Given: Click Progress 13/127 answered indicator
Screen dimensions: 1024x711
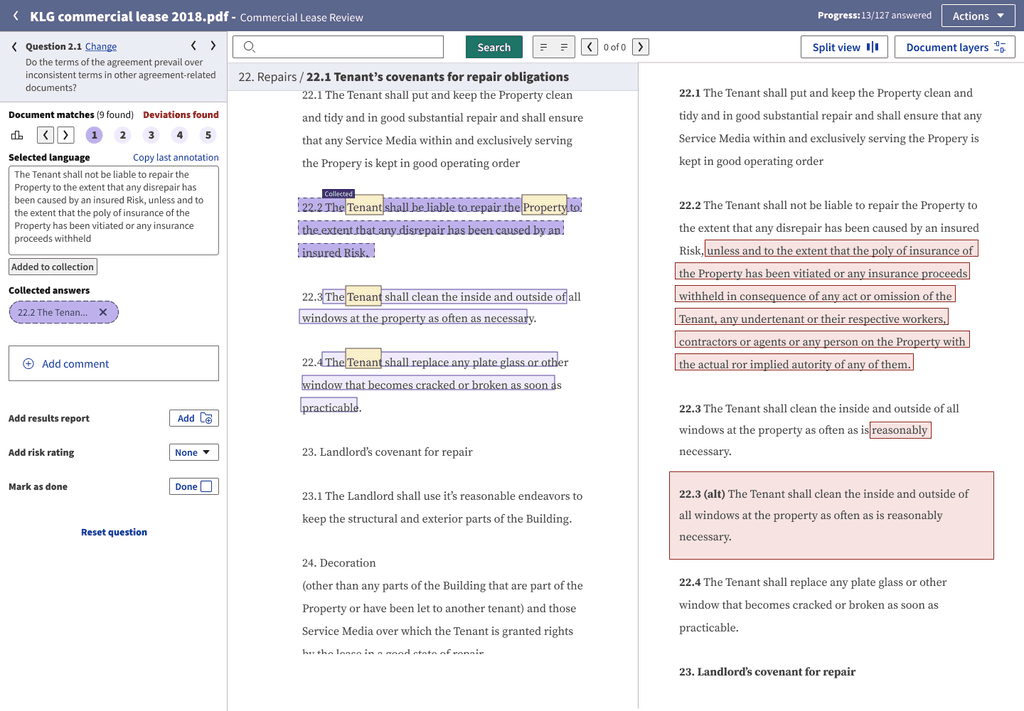Looking at the screenshot, I should click(874, 15).
